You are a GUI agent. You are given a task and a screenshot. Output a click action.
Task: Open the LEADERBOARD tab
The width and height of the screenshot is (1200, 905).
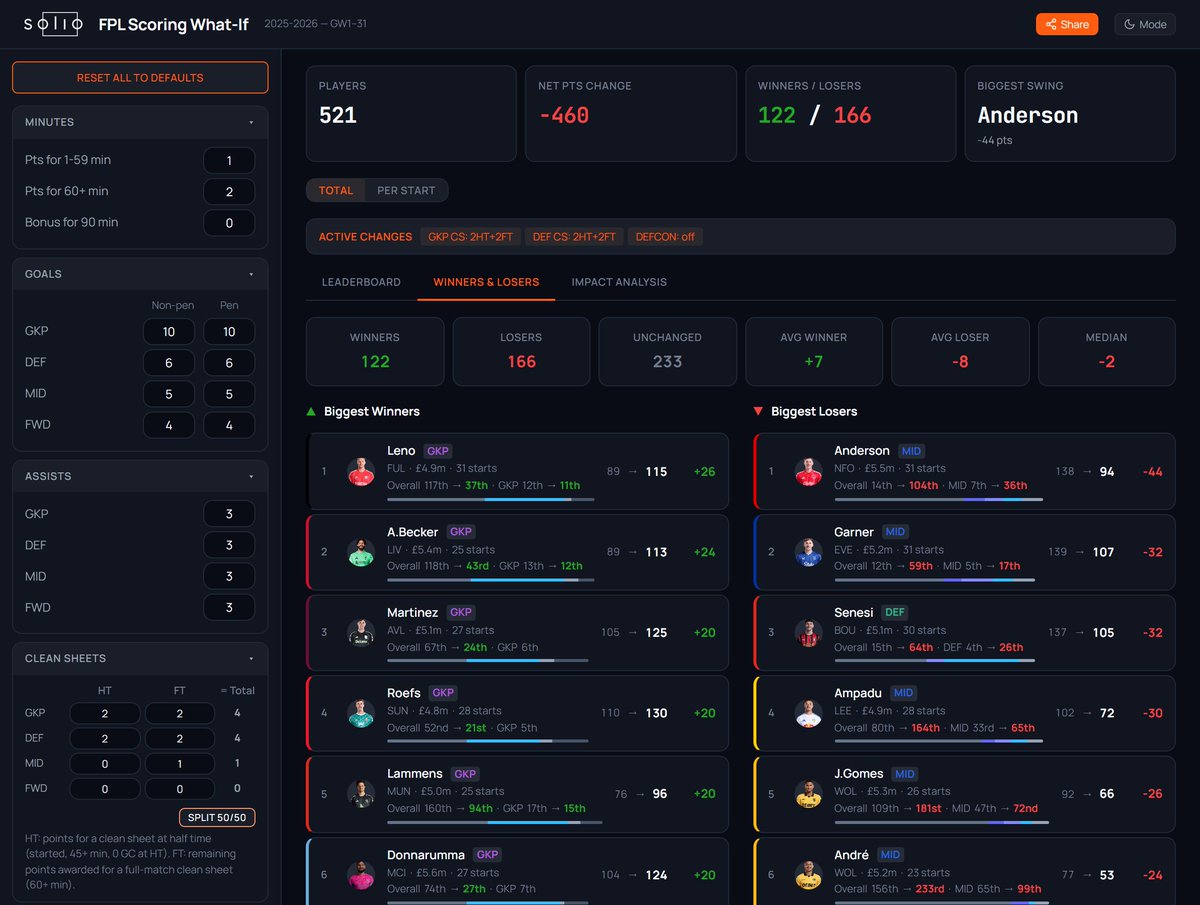(361, 282)
